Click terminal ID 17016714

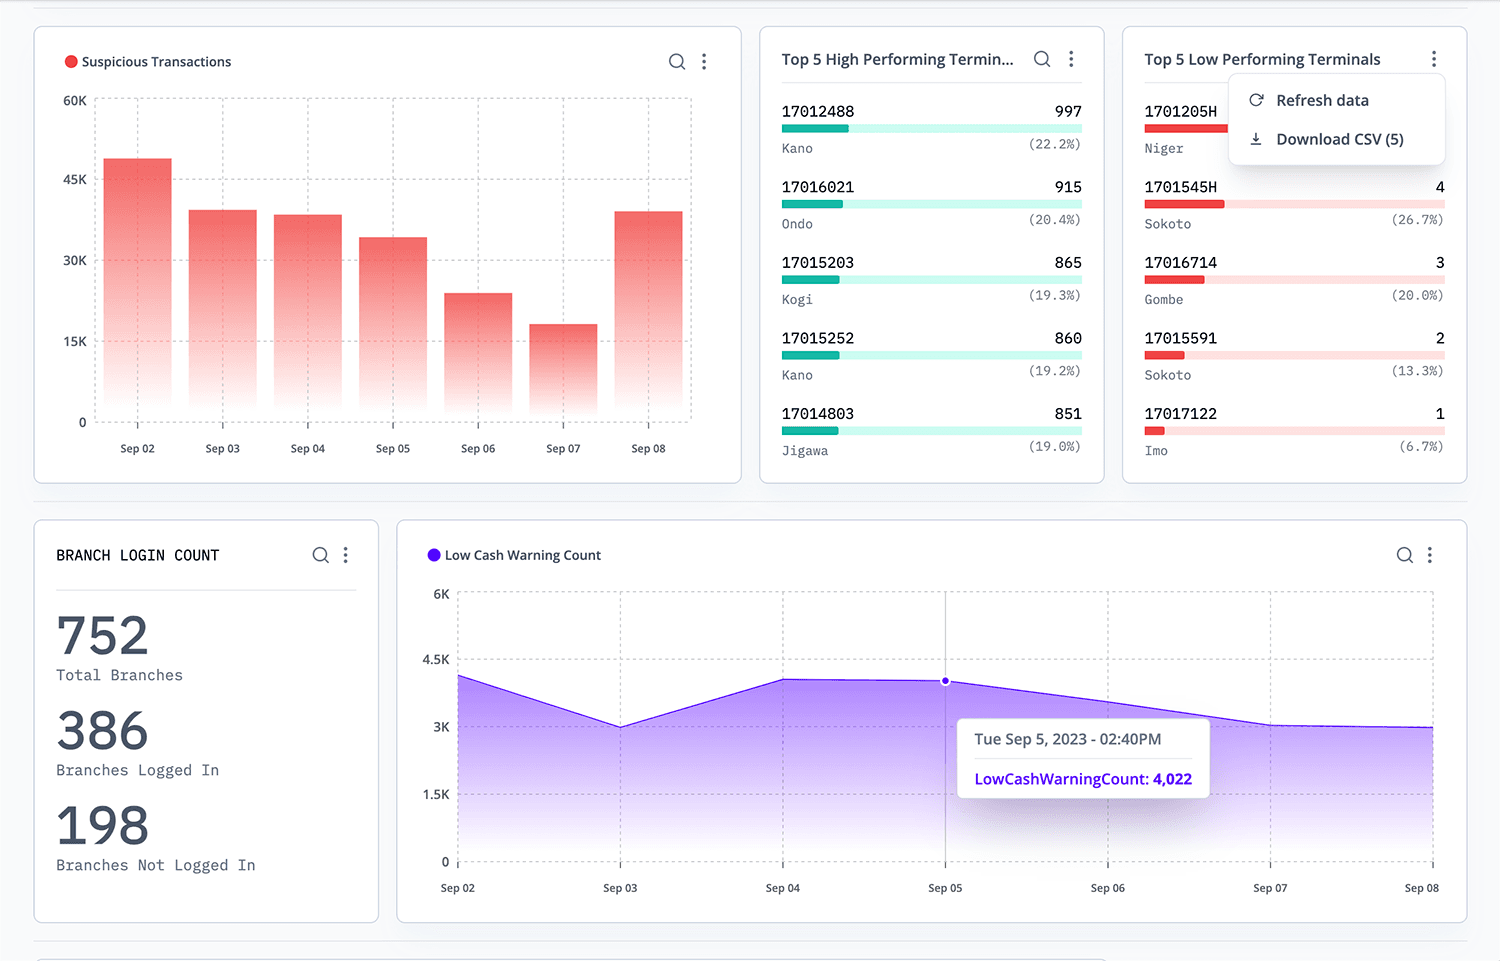[1181, 263]
